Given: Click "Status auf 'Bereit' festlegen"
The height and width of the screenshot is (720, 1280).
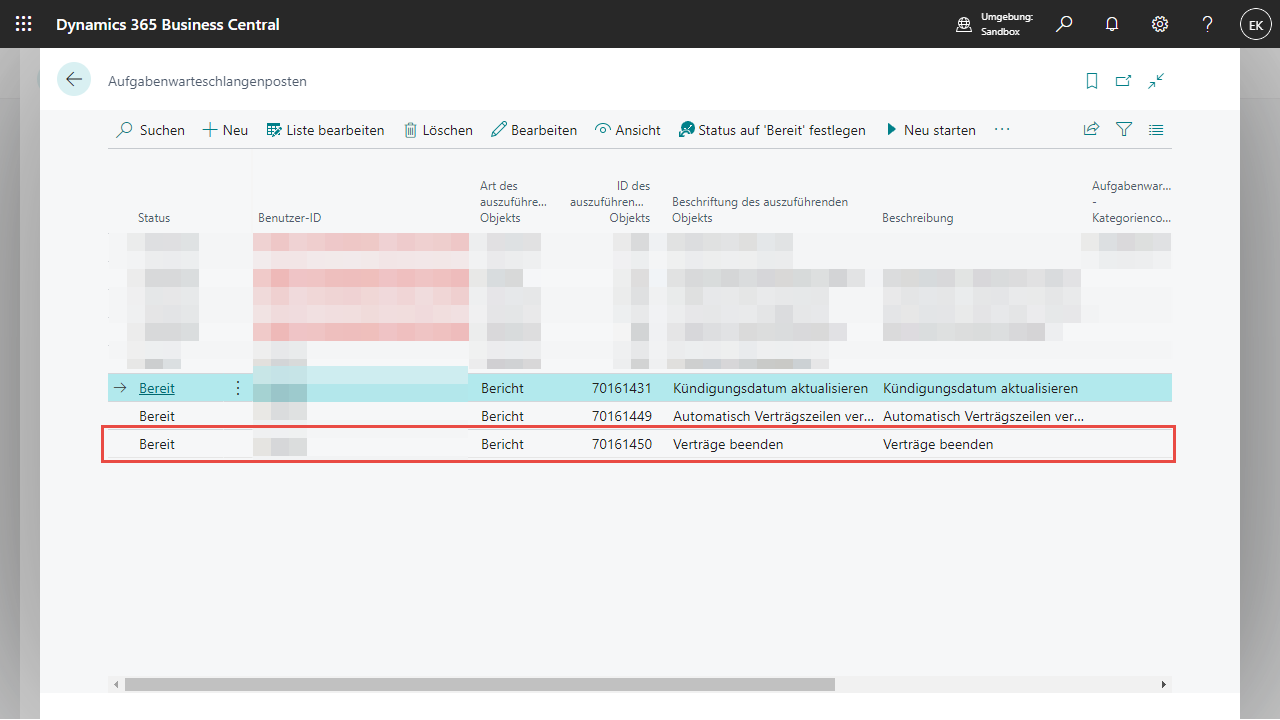Looking at the screenshot, I should pos(771,130).
